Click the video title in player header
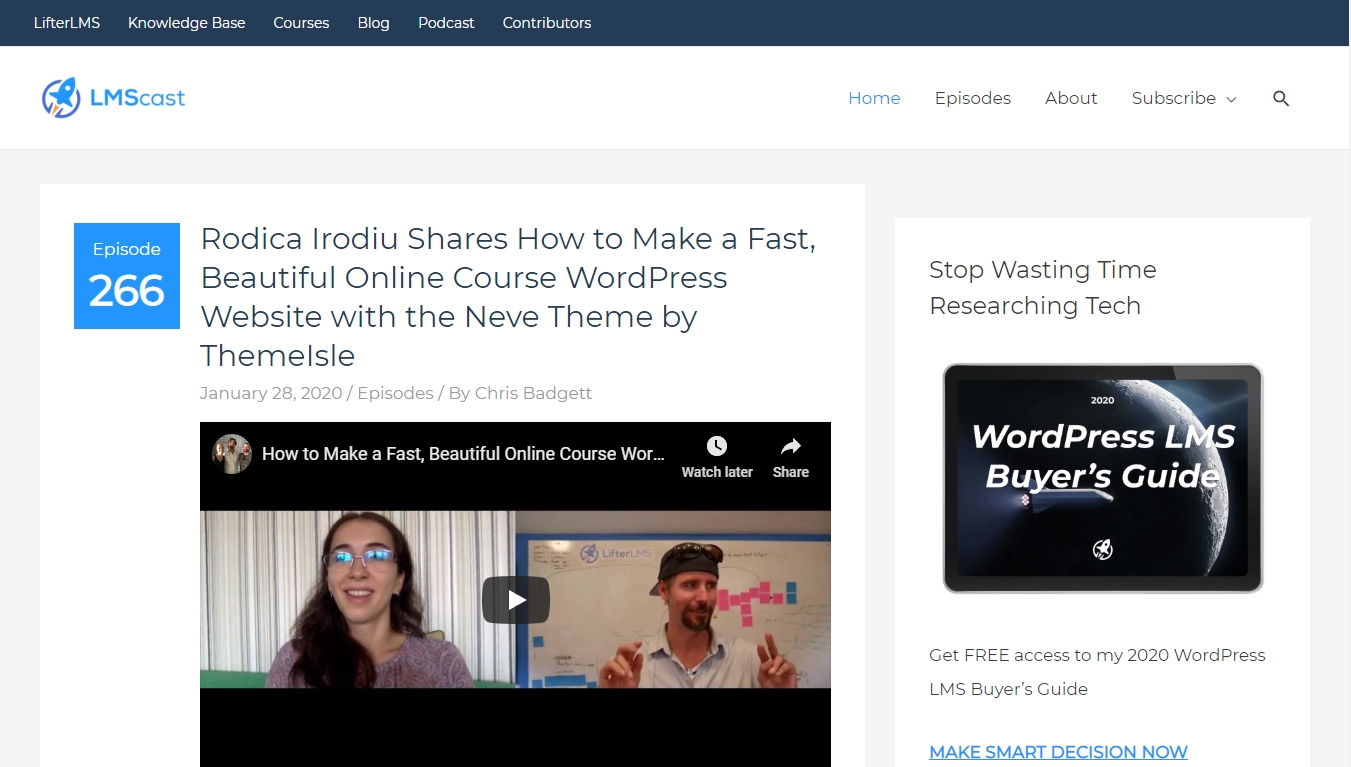This screenshot has width=1351, height=767. tap(463, 454)
